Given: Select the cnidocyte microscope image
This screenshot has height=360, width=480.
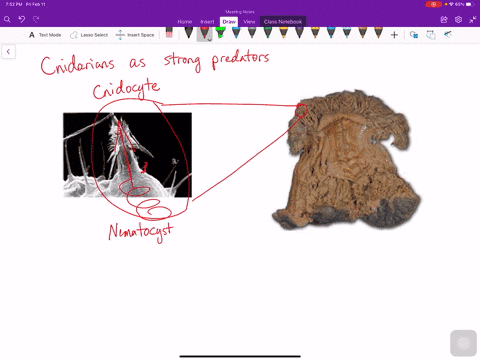Looking at the screenshot, I should click(x=127, y=155).
